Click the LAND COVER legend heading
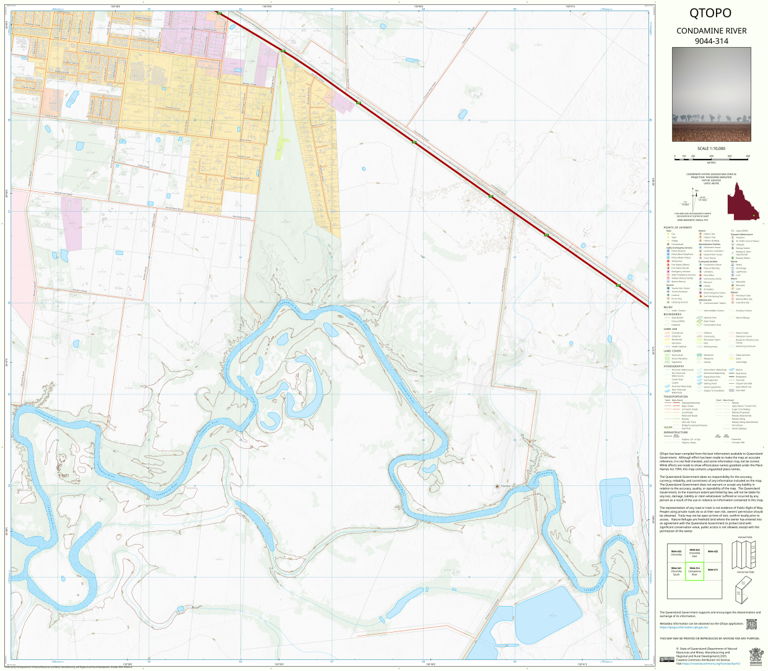 tap(672, 351)
